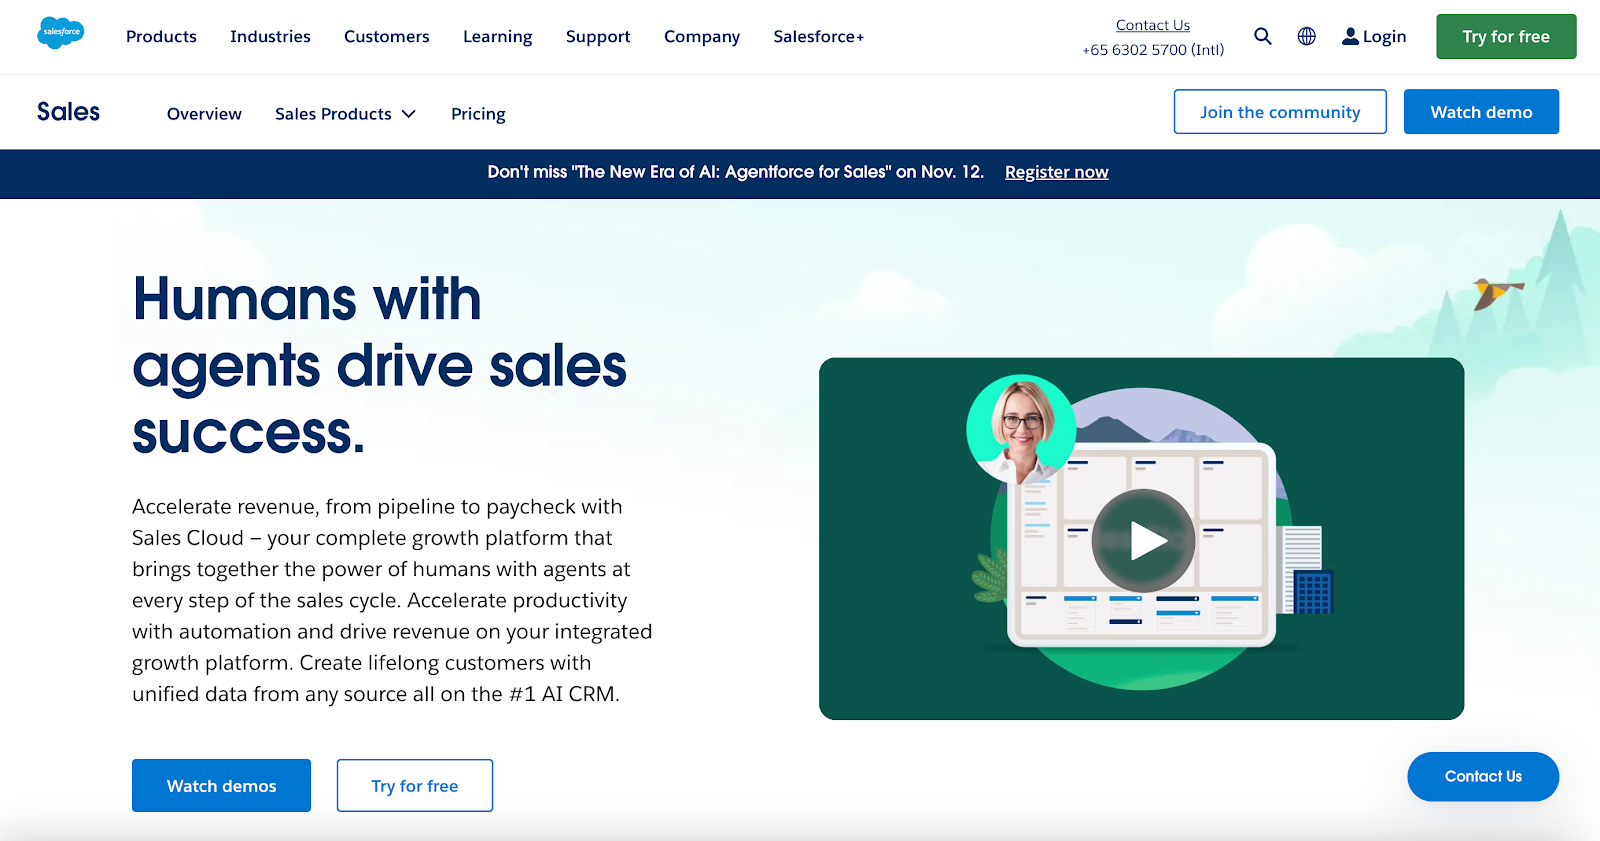Image resolution: width=1600 pixels, height=841 pixels.
Task: Open the floating Contact Us chat button
Action: tap(1483, 777)
